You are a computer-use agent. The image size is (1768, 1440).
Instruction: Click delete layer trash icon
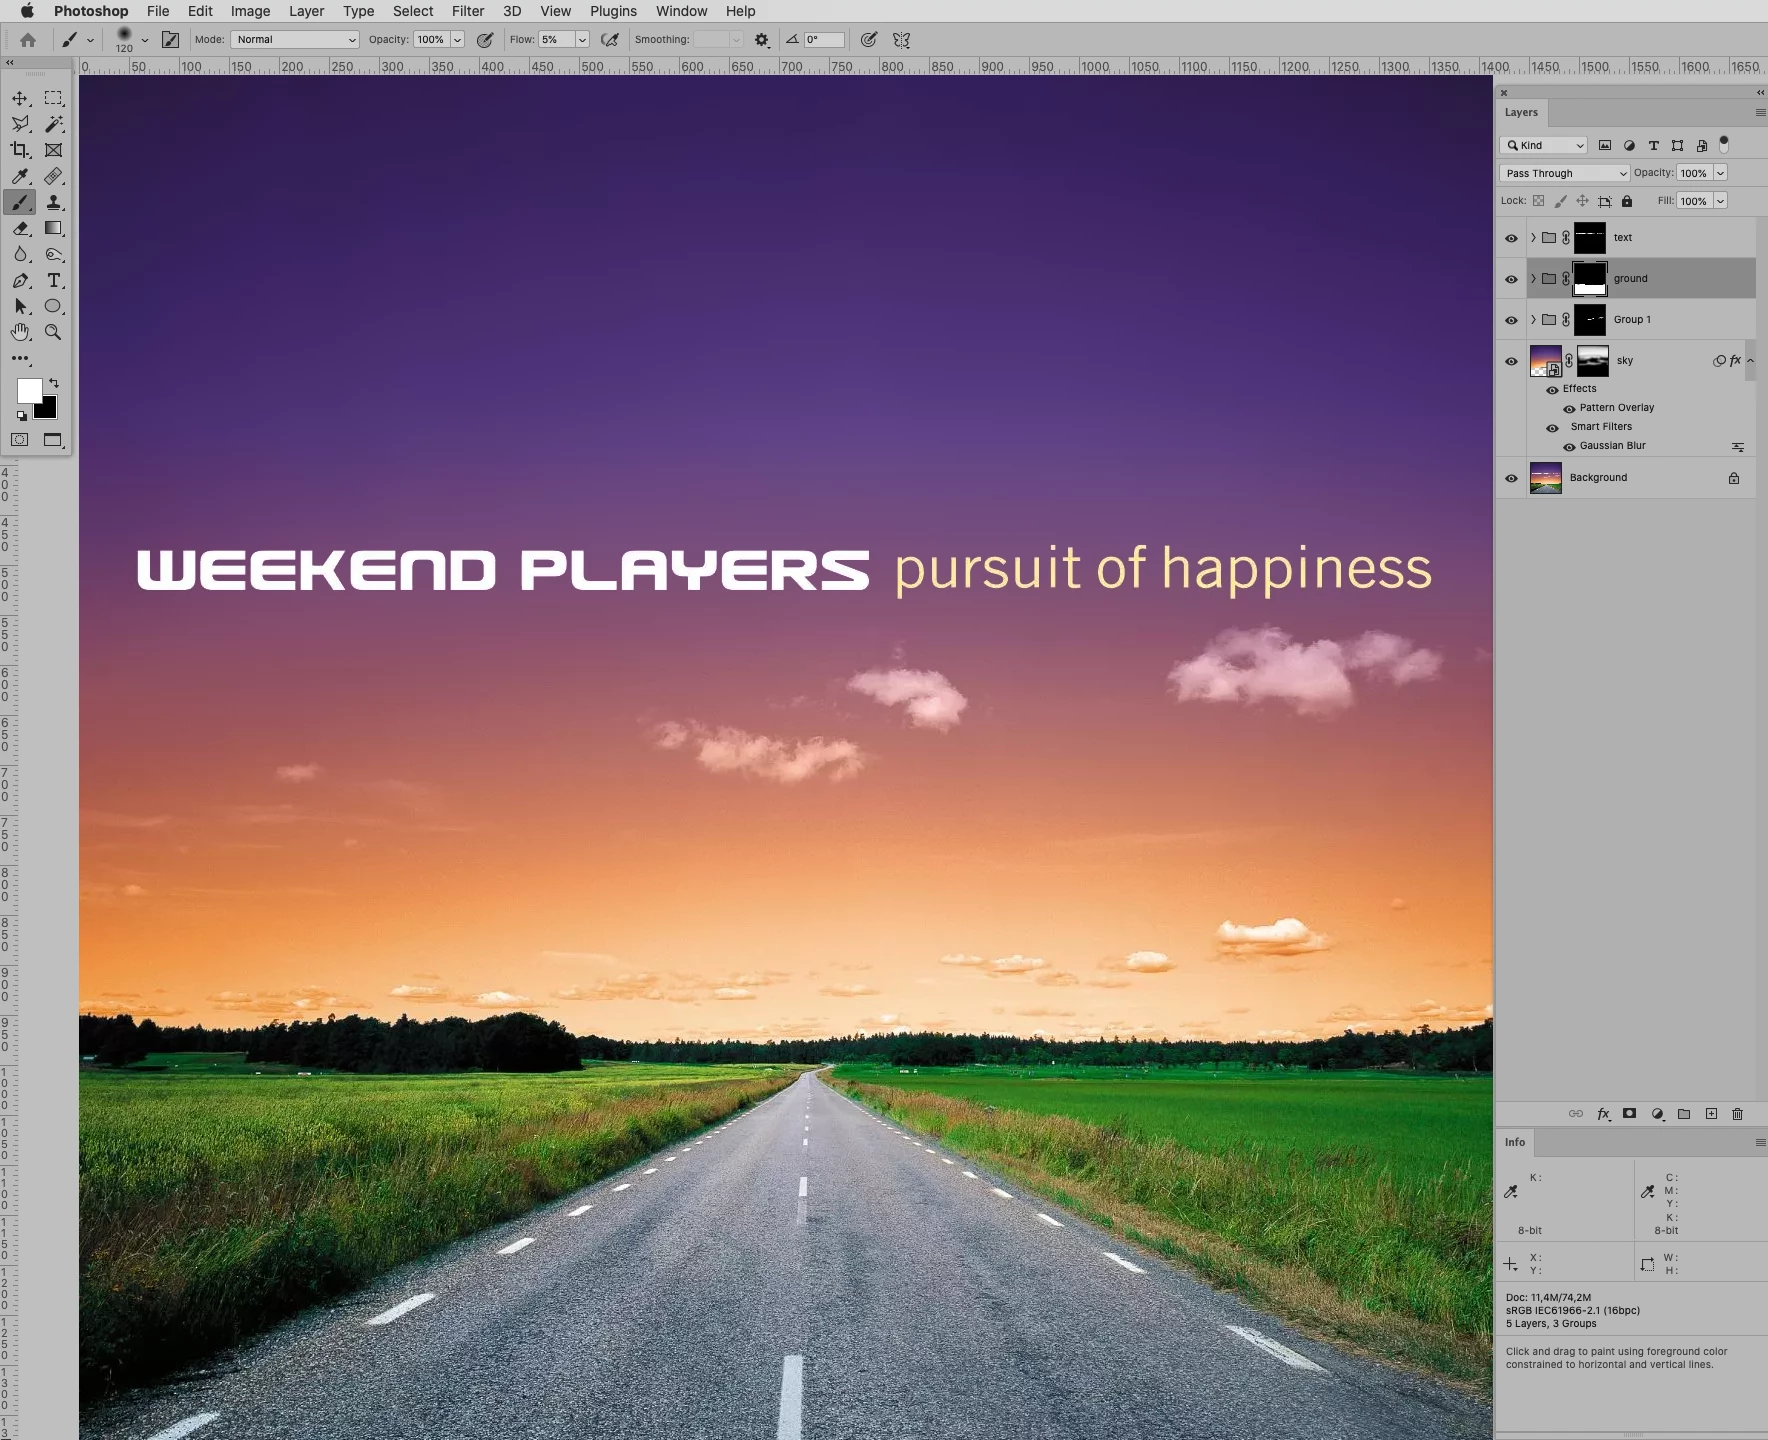tap(1737, 1114)
